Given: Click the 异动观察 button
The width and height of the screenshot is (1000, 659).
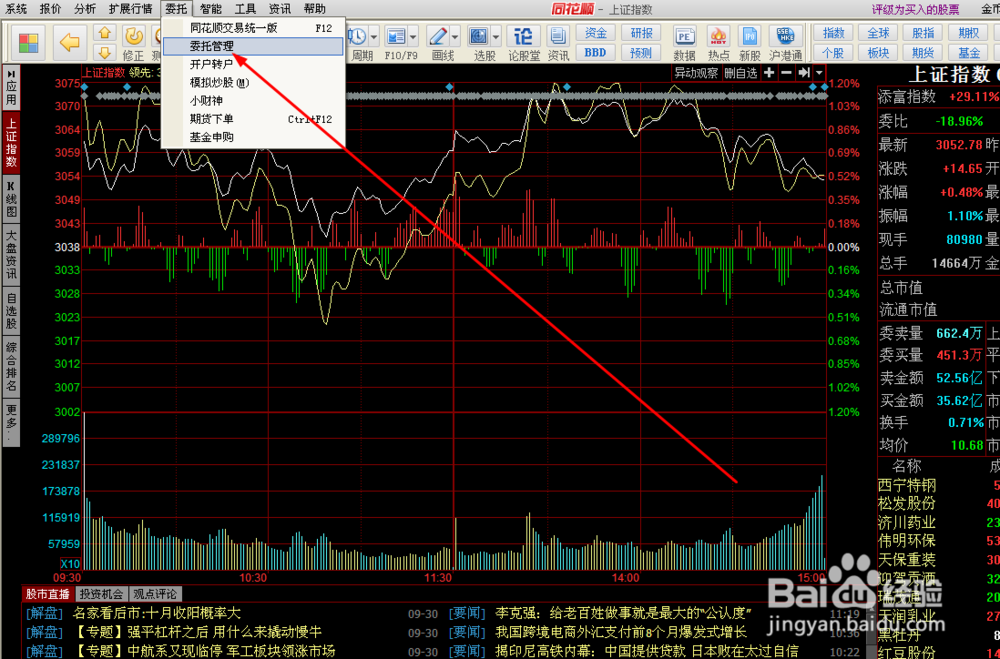Looking at the screenshot, I should click(x=696, y=73).
